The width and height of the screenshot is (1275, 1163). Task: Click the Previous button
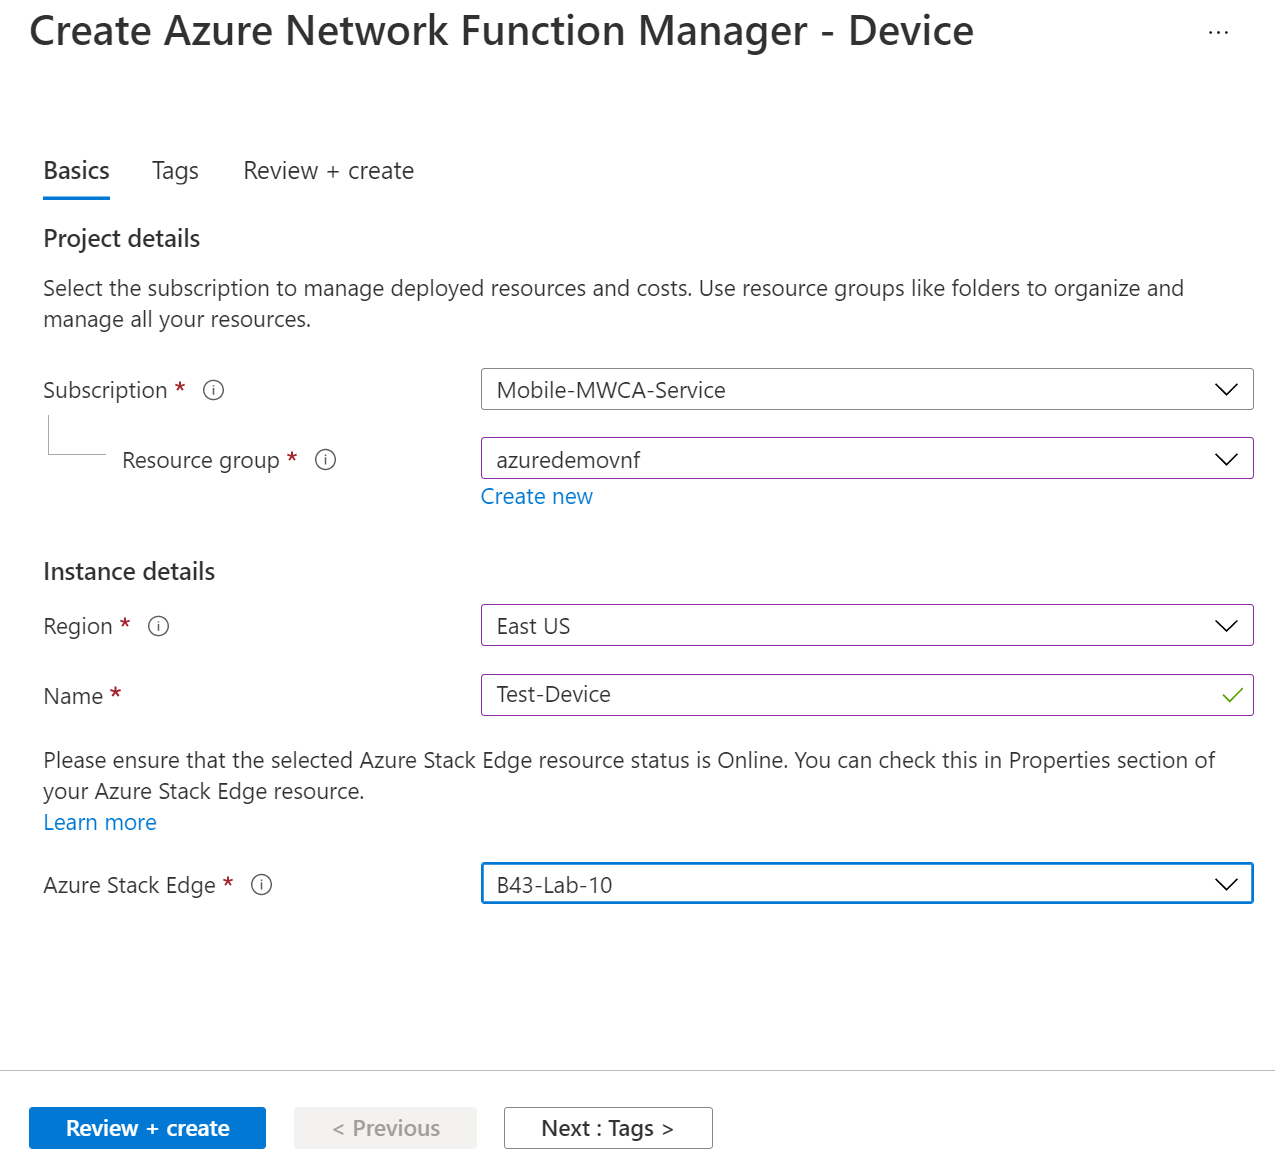[385, 1128]
